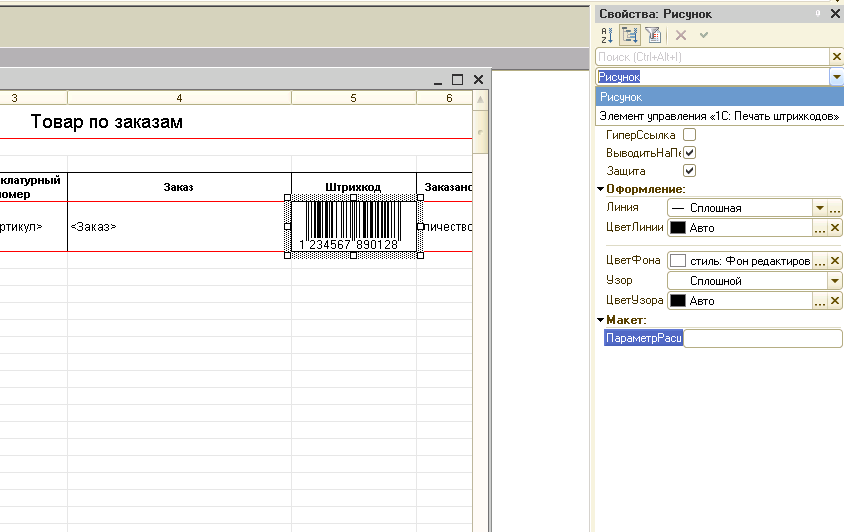Click cancel editing X icon in toolbar
This screenshot has width=844, height=532.
pos(681,36)
